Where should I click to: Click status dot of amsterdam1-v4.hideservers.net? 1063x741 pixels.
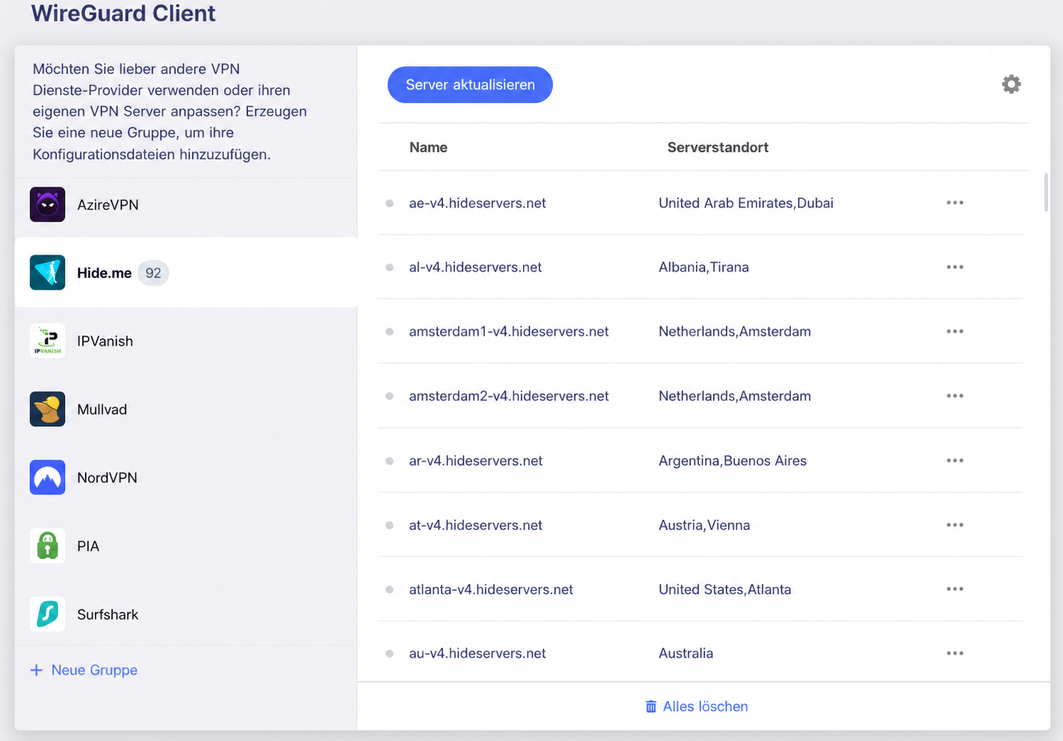(x=390, y=332)
